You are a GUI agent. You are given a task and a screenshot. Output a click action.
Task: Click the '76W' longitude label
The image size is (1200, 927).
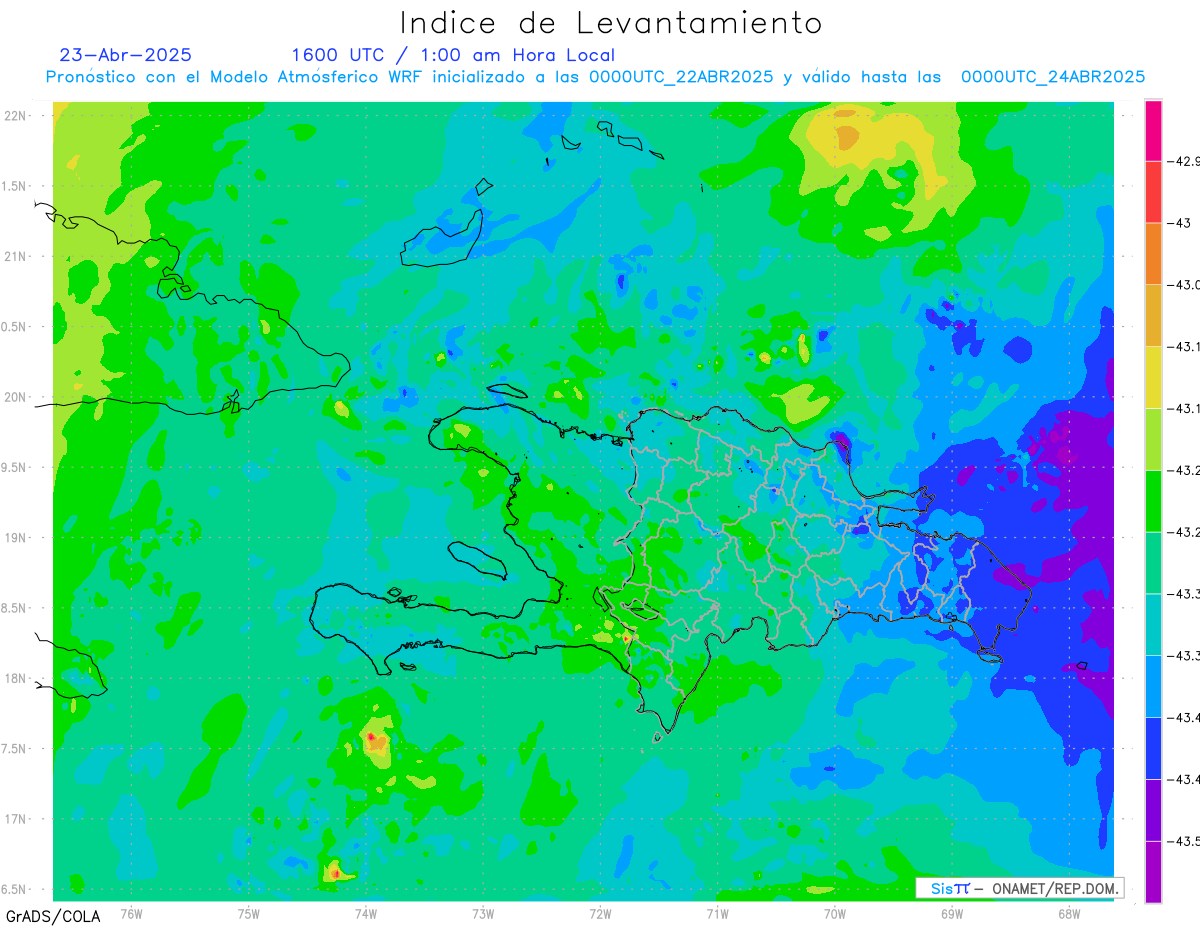[x=131, y=913]
